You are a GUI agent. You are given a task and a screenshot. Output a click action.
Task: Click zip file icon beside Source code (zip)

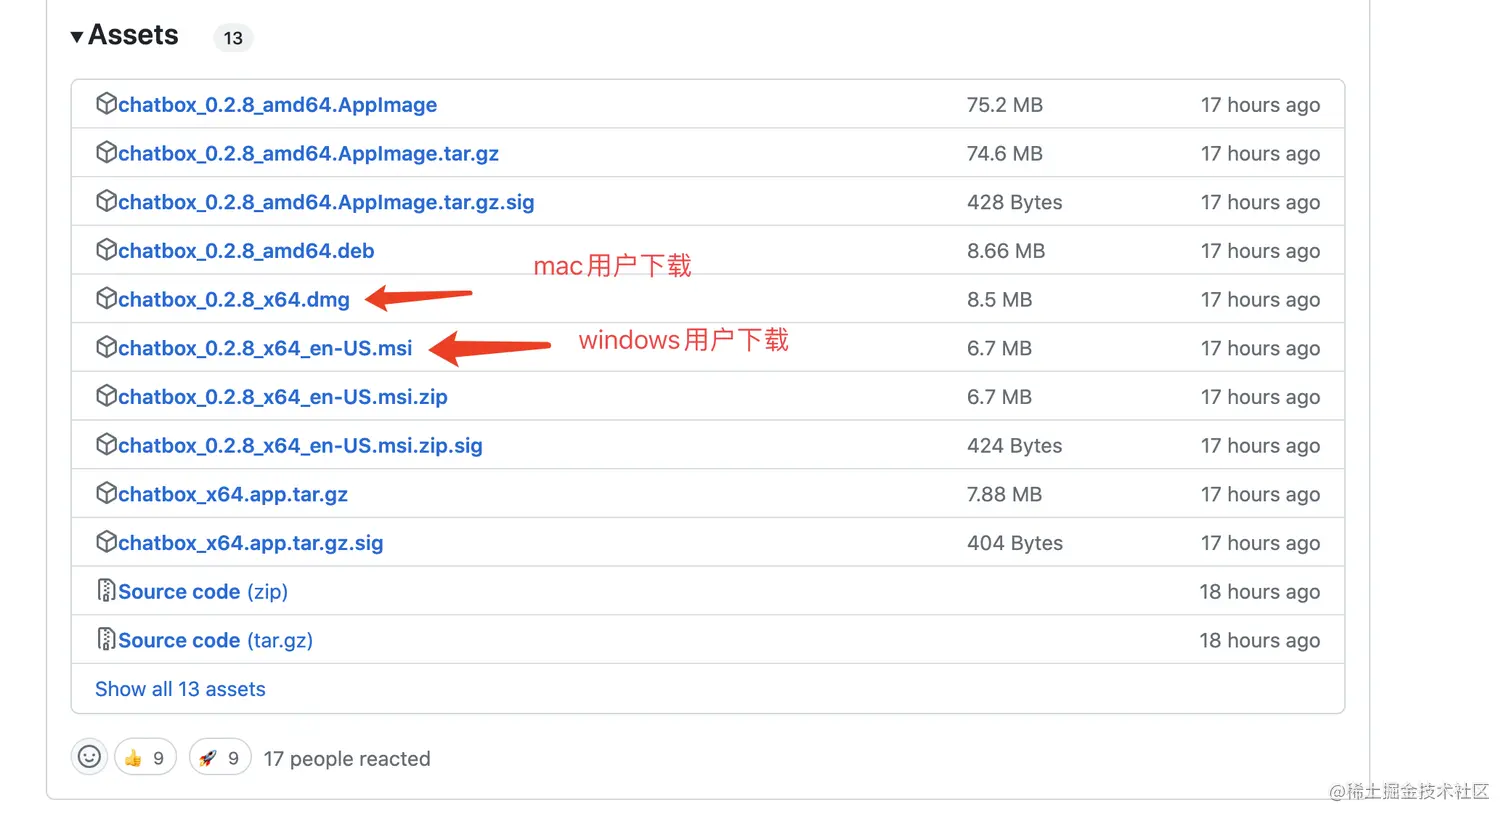pyautogui.click(x=106, y=591)
